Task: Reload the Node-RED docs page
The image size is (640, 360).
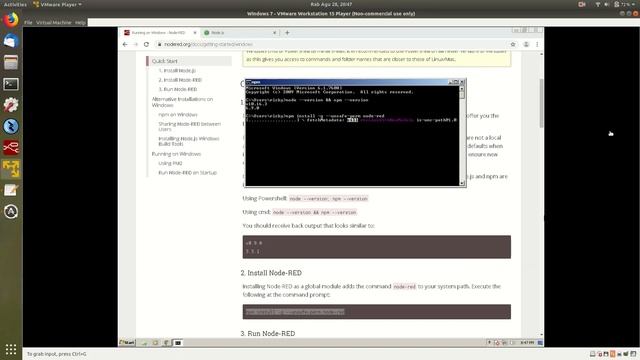Action: (146, 44)
